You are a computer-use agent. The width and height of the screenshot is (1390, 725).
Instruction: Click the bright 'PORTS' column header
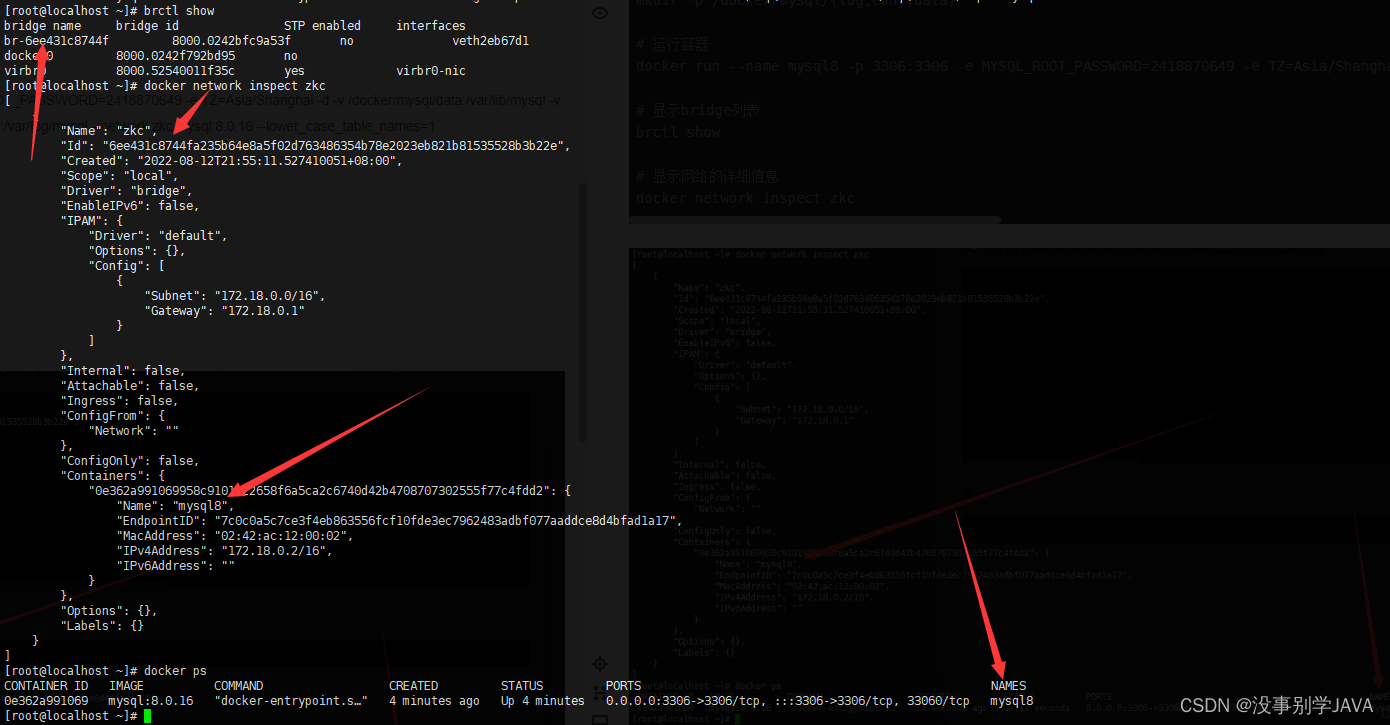[x=624, y=686]
